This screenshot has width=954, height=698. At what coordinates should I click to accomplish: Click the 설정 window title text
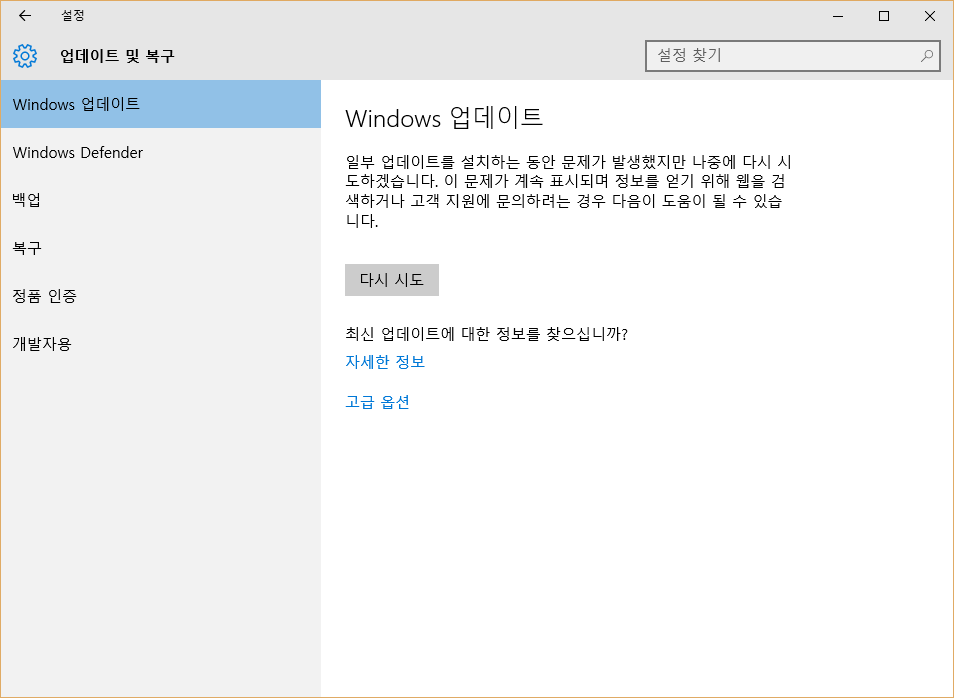point(72,16)
